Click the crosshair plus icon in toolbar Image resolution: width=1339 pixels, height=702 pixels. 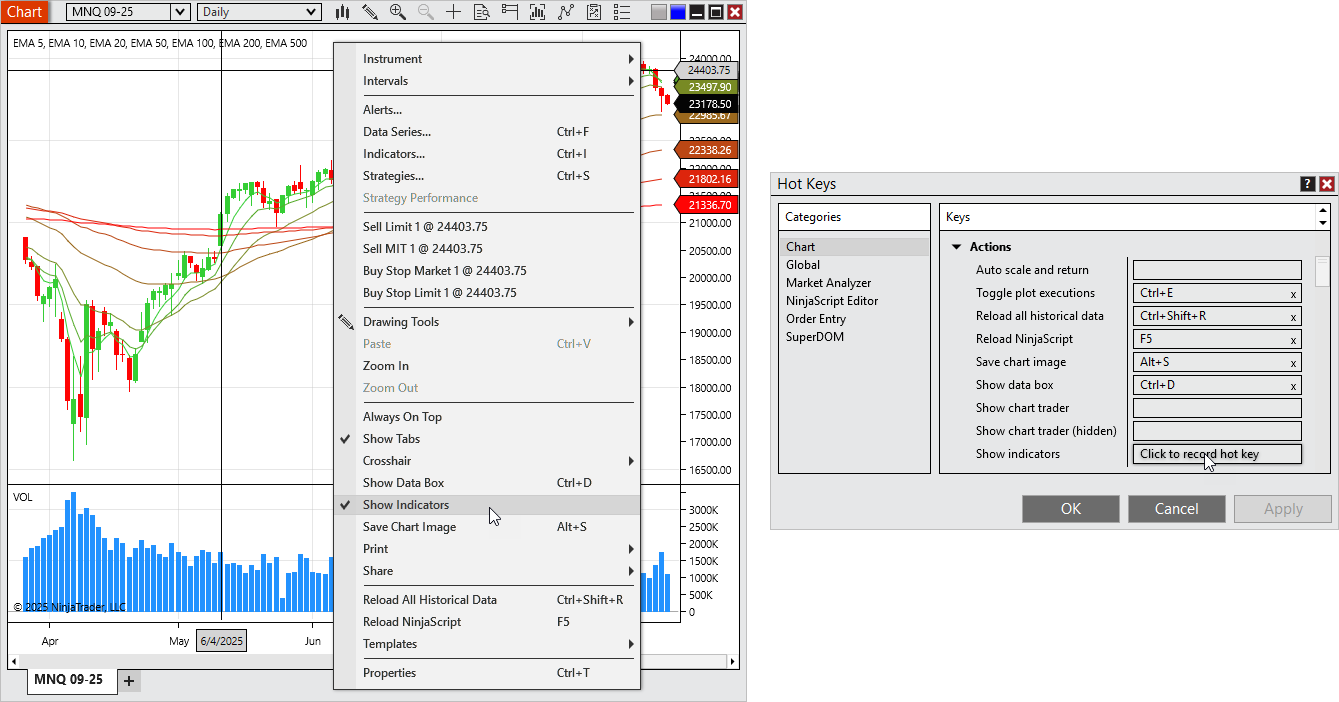coord(454,12)
